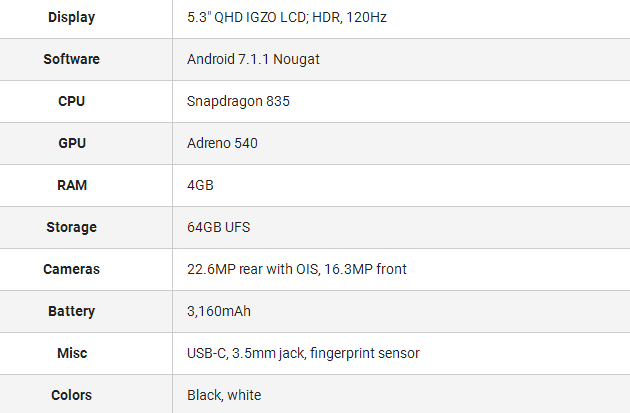Select the 4GB RAM value
630x413 pixels.
click(x=200, y=185)
